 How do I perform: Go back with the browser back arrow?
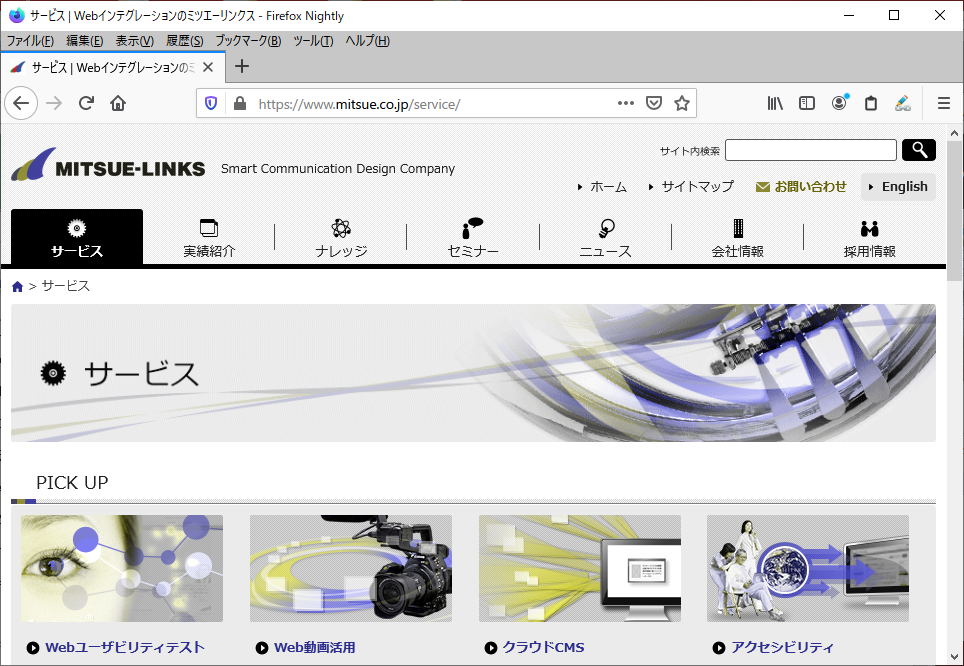pos(21,103)
